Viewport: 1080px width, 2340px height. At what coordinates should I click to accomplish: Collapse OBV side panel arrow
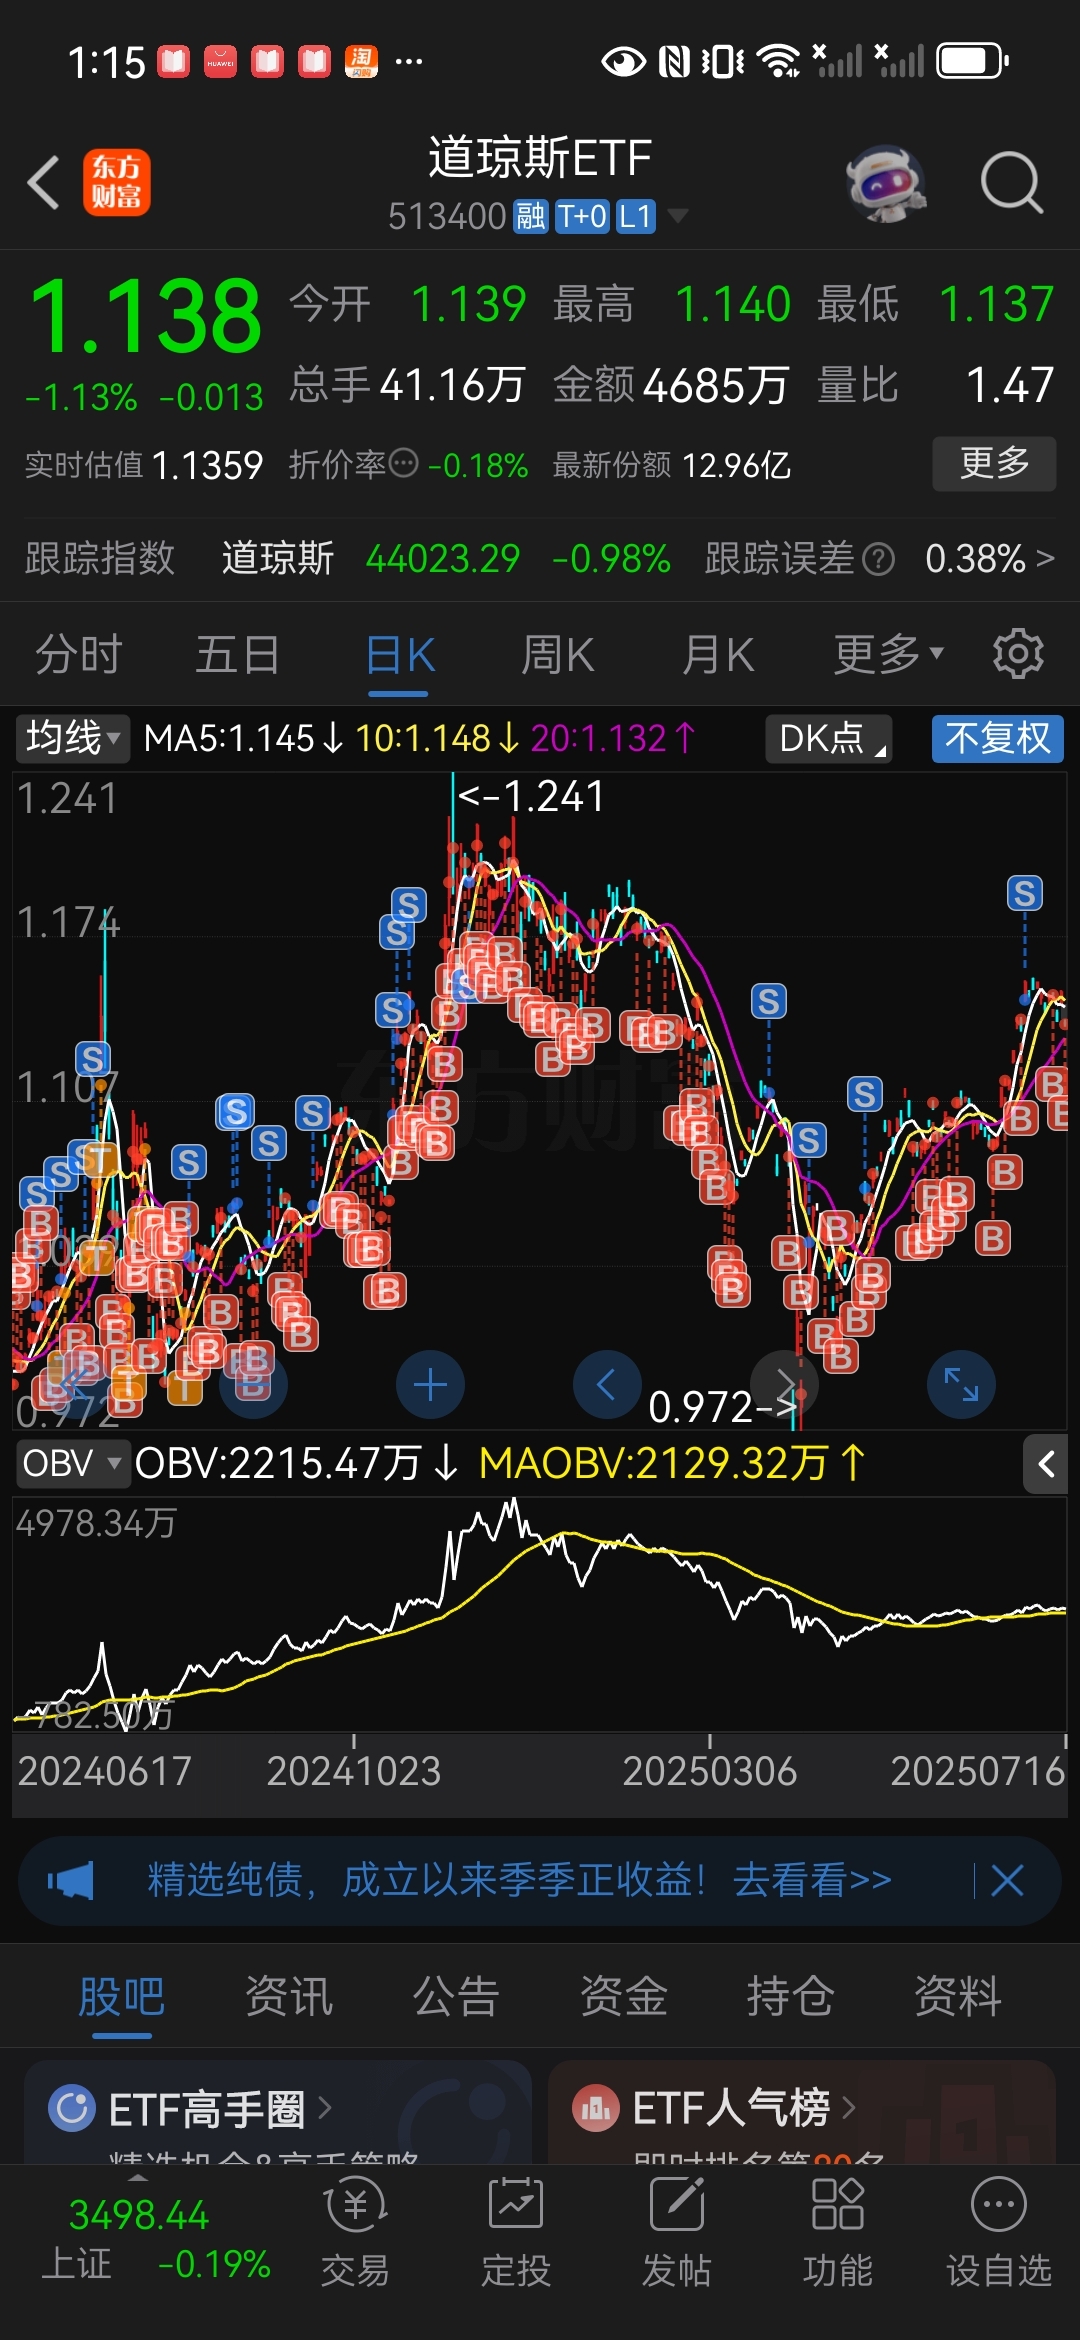[1046, 1465]
